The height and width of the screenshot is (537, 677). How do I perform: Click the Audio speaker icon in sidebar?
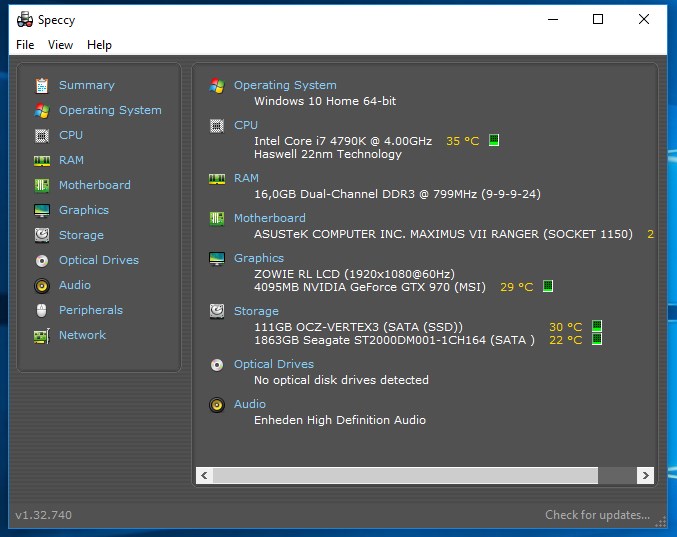coord(41,285)
